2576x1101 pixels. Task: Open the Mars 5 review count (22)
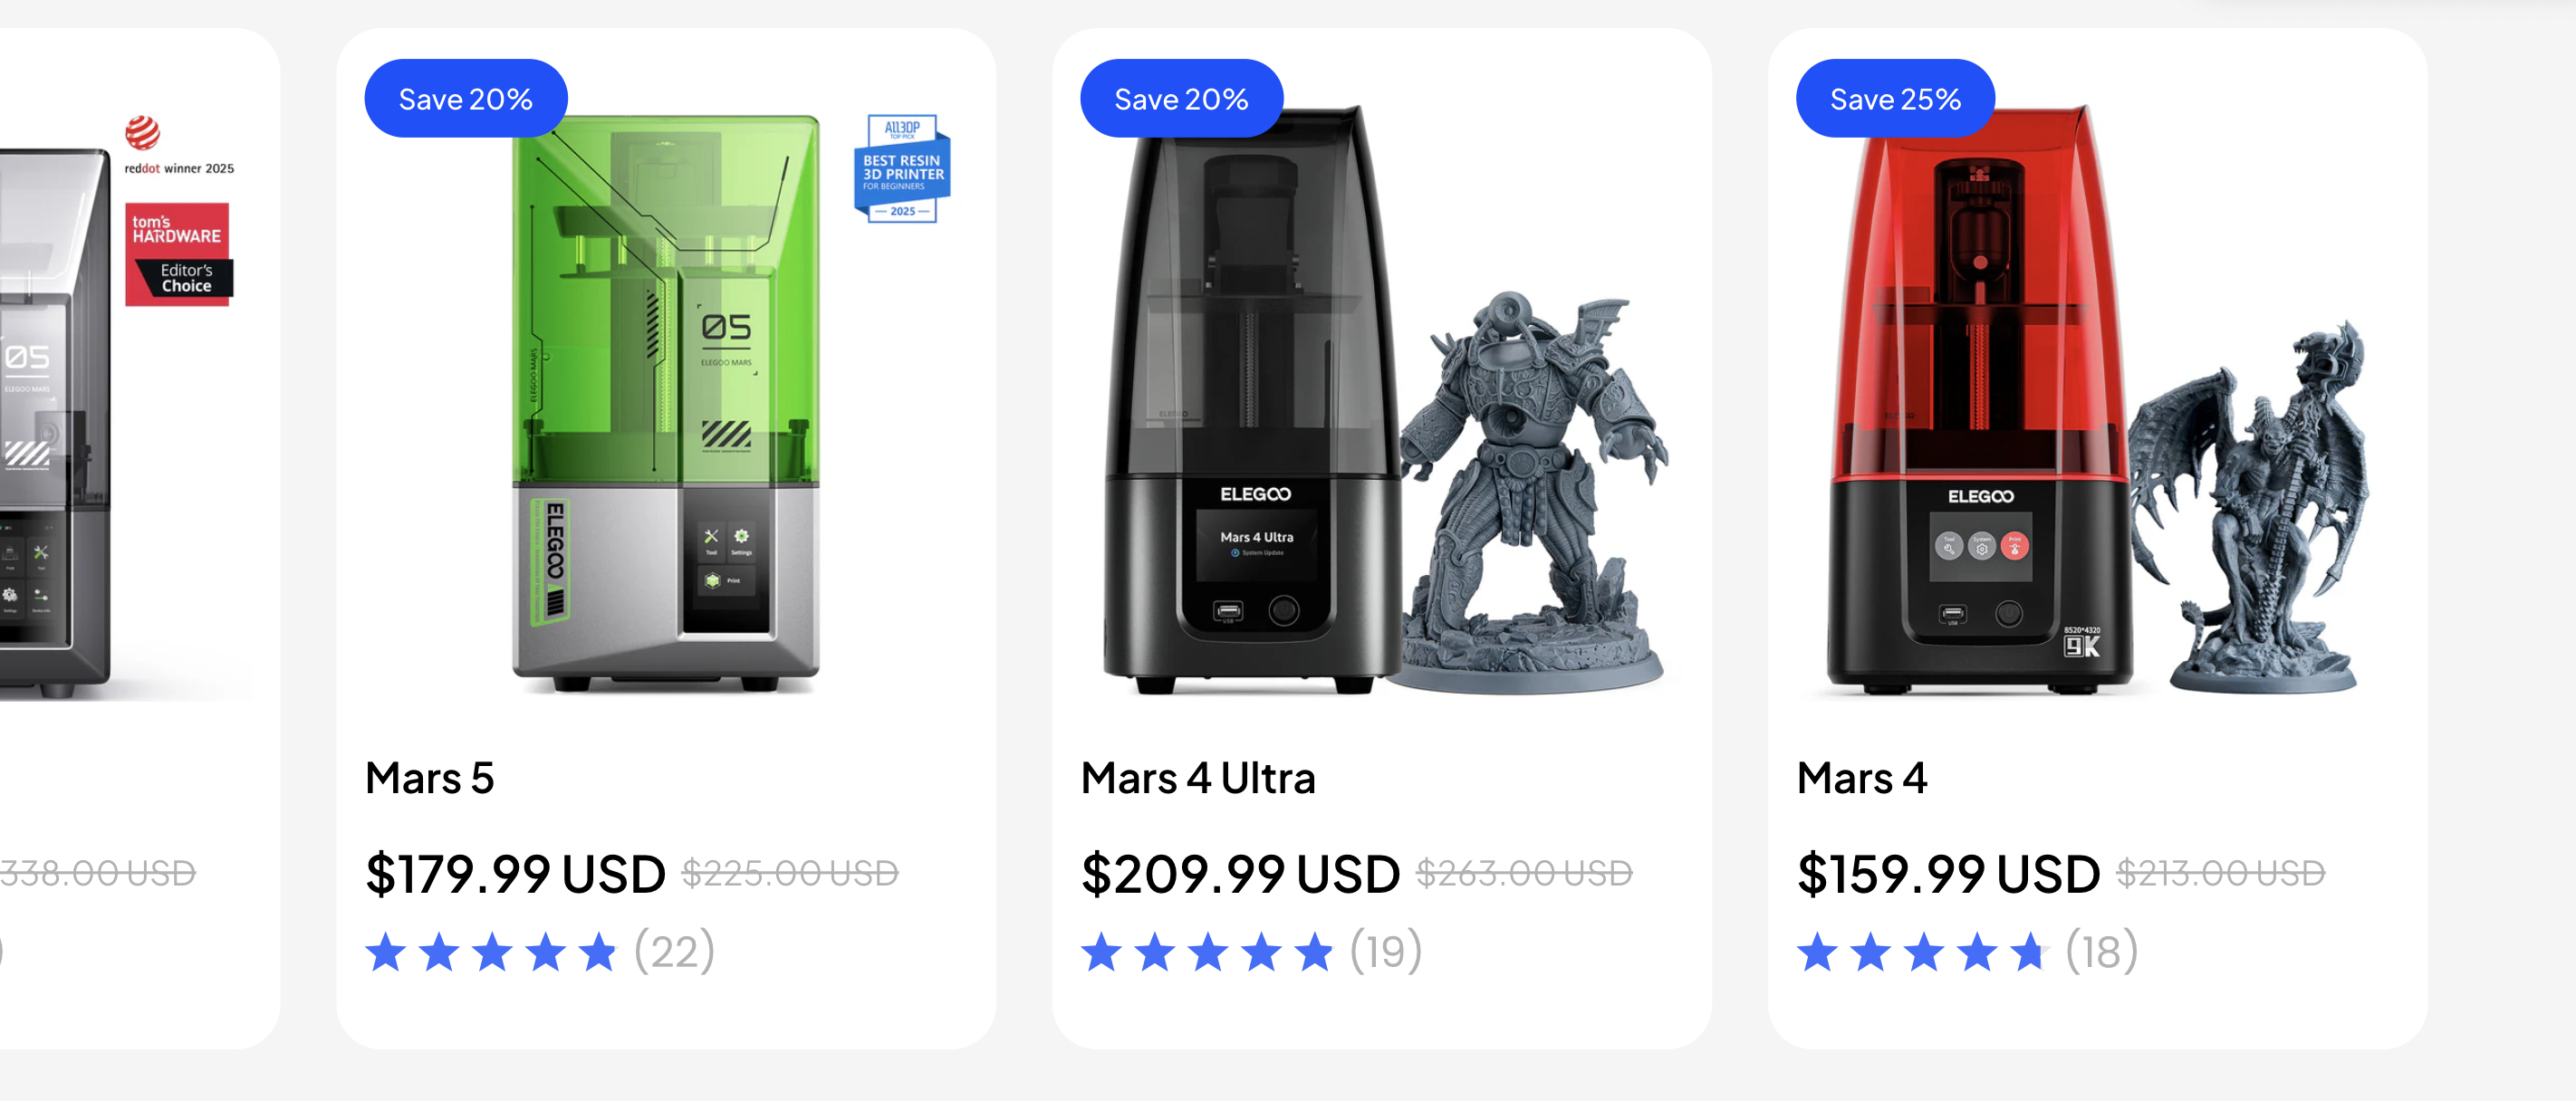pos(675,951)
